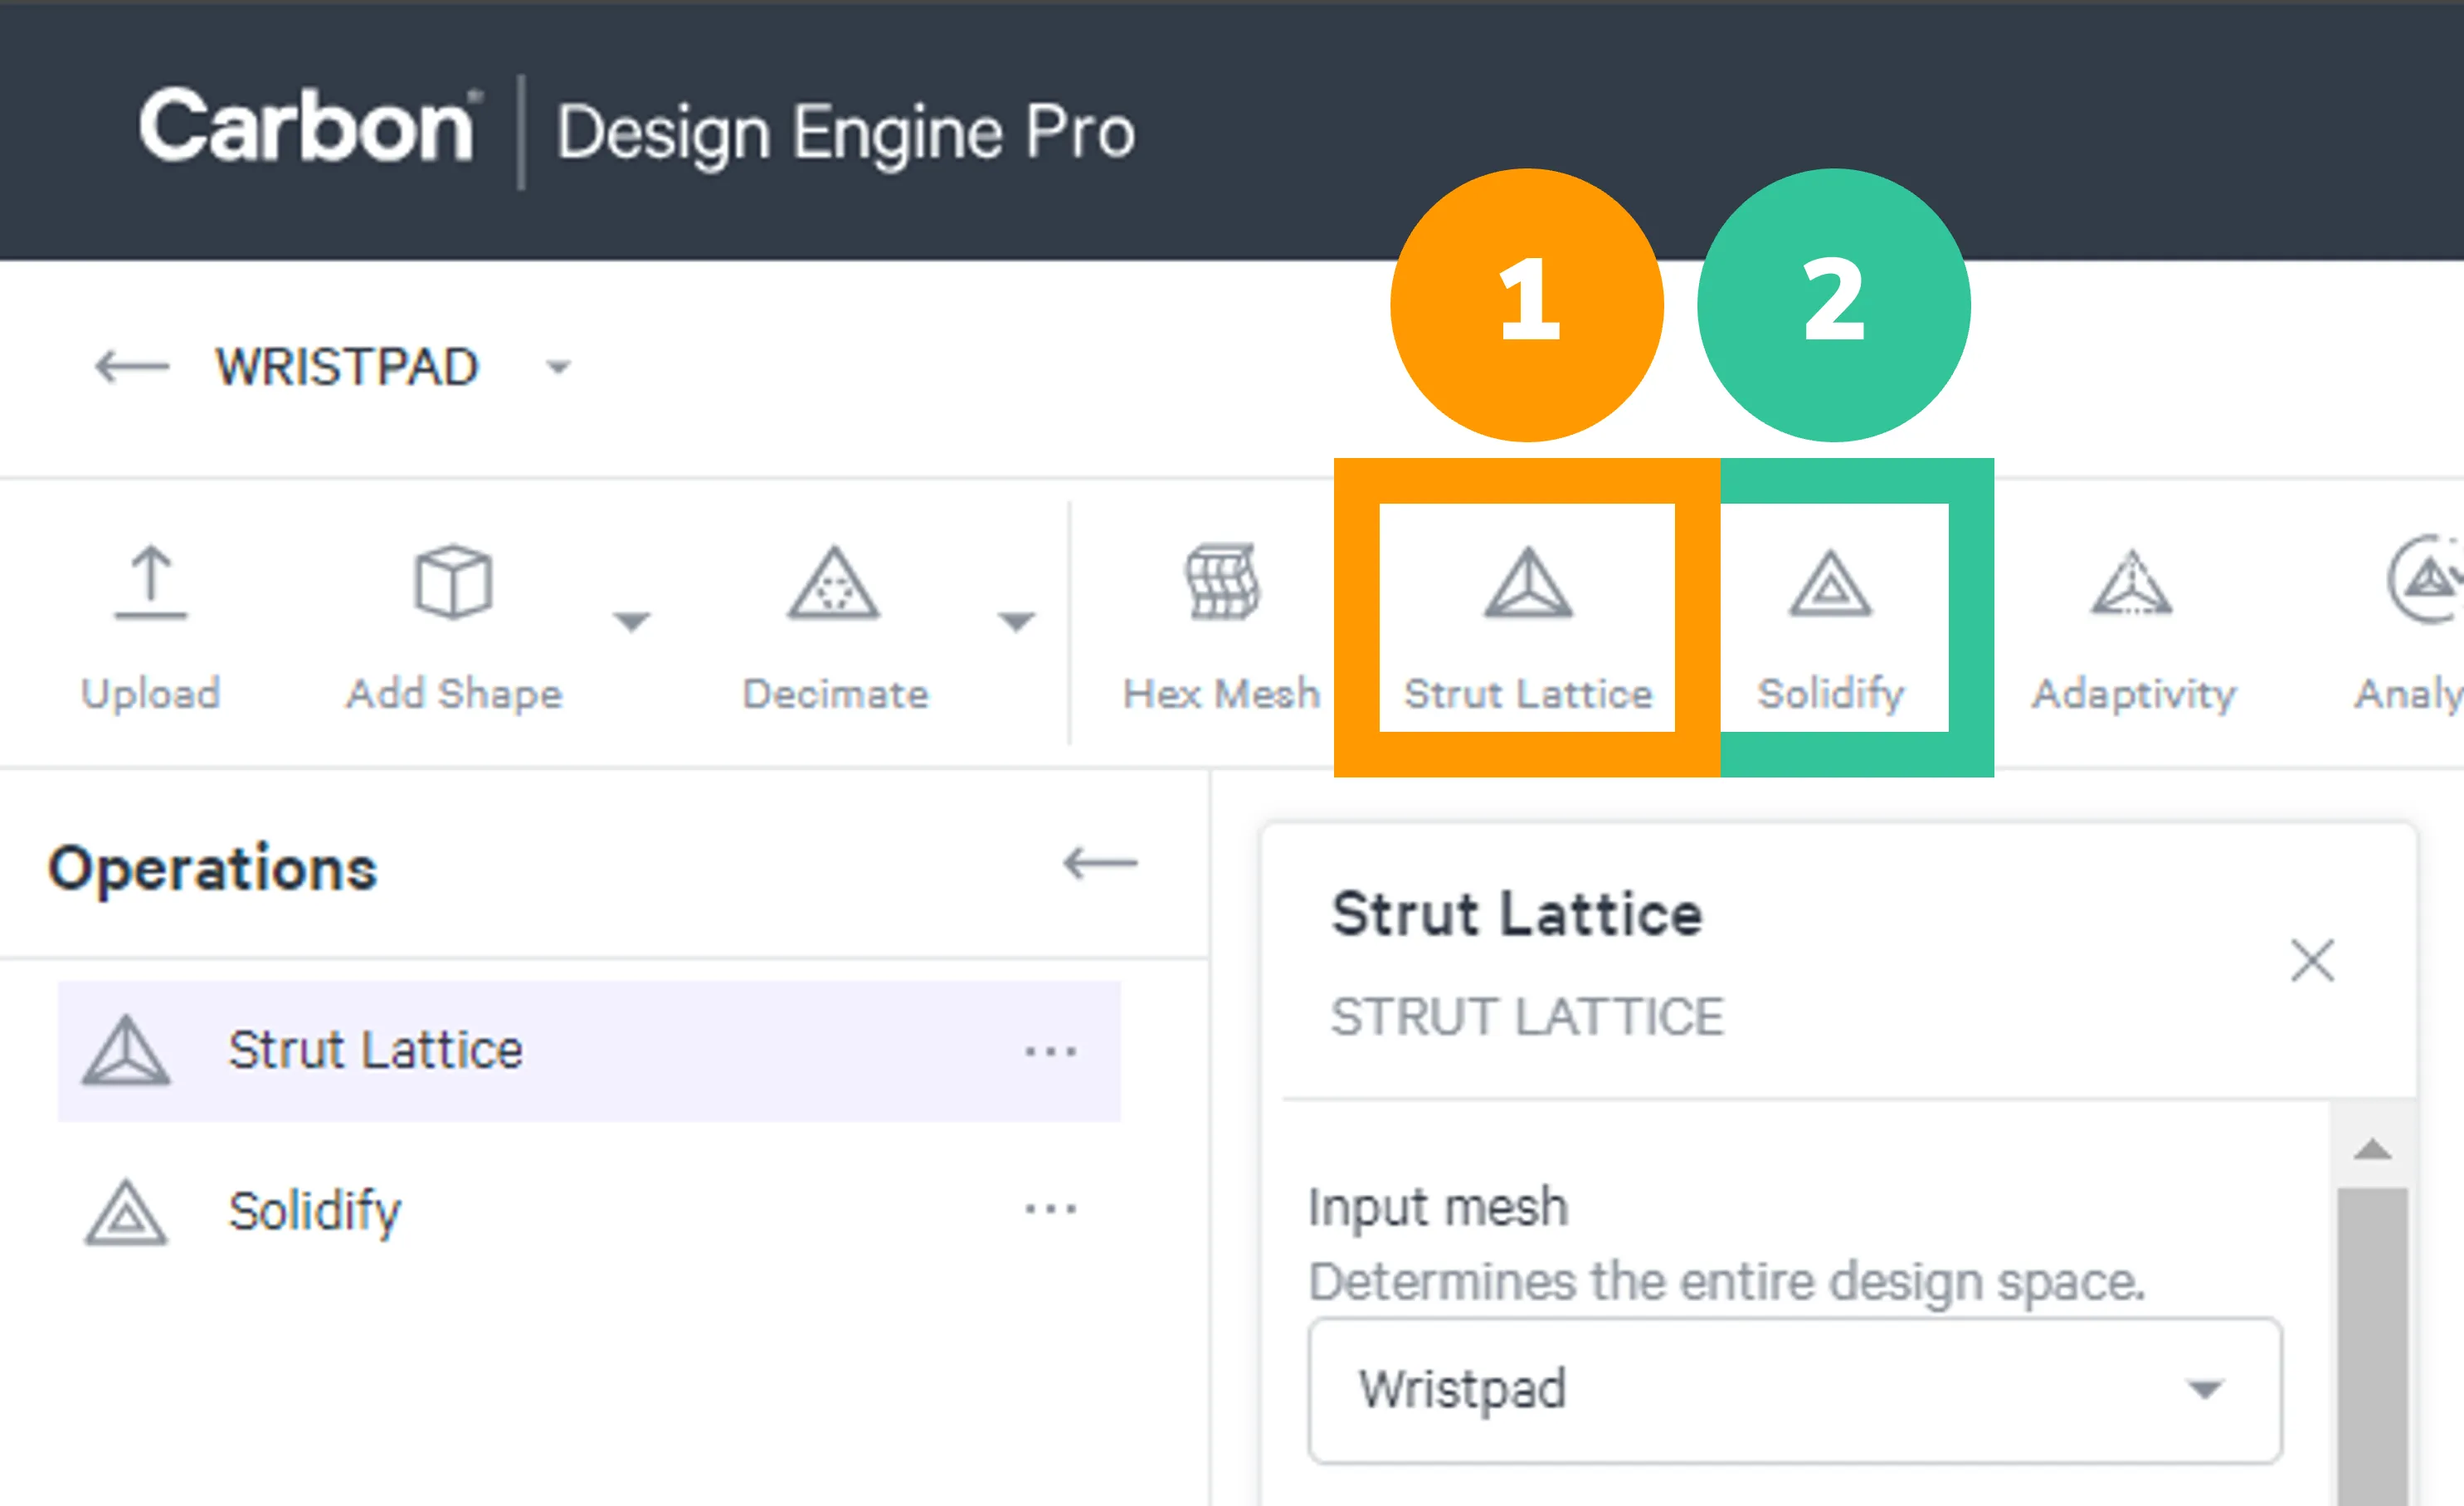Open more options for Strut Lattice operation
2464x1506 pixels.
[x=1050, y=1052]
